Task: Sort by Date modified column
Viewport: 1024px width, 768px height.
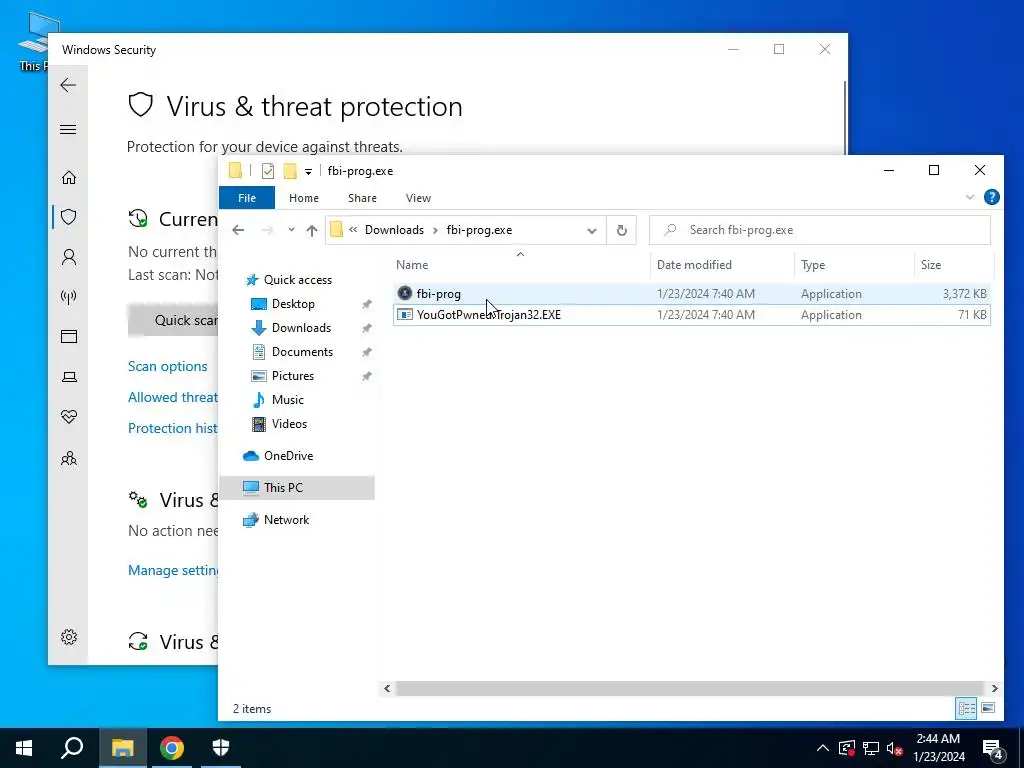Action: 723,264
